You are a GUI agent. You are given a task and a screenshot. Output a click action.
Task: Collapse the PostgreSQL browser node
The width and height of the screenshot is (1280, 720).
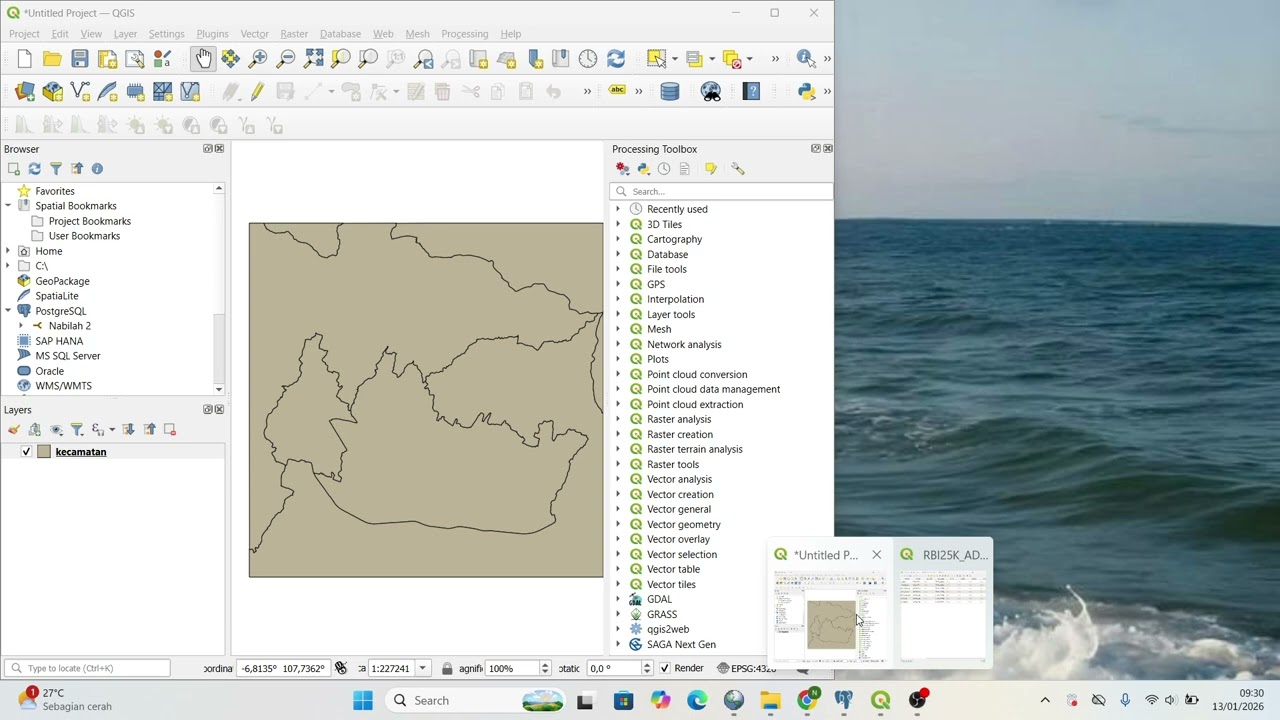pyautogui.click(x=8, y=311)
